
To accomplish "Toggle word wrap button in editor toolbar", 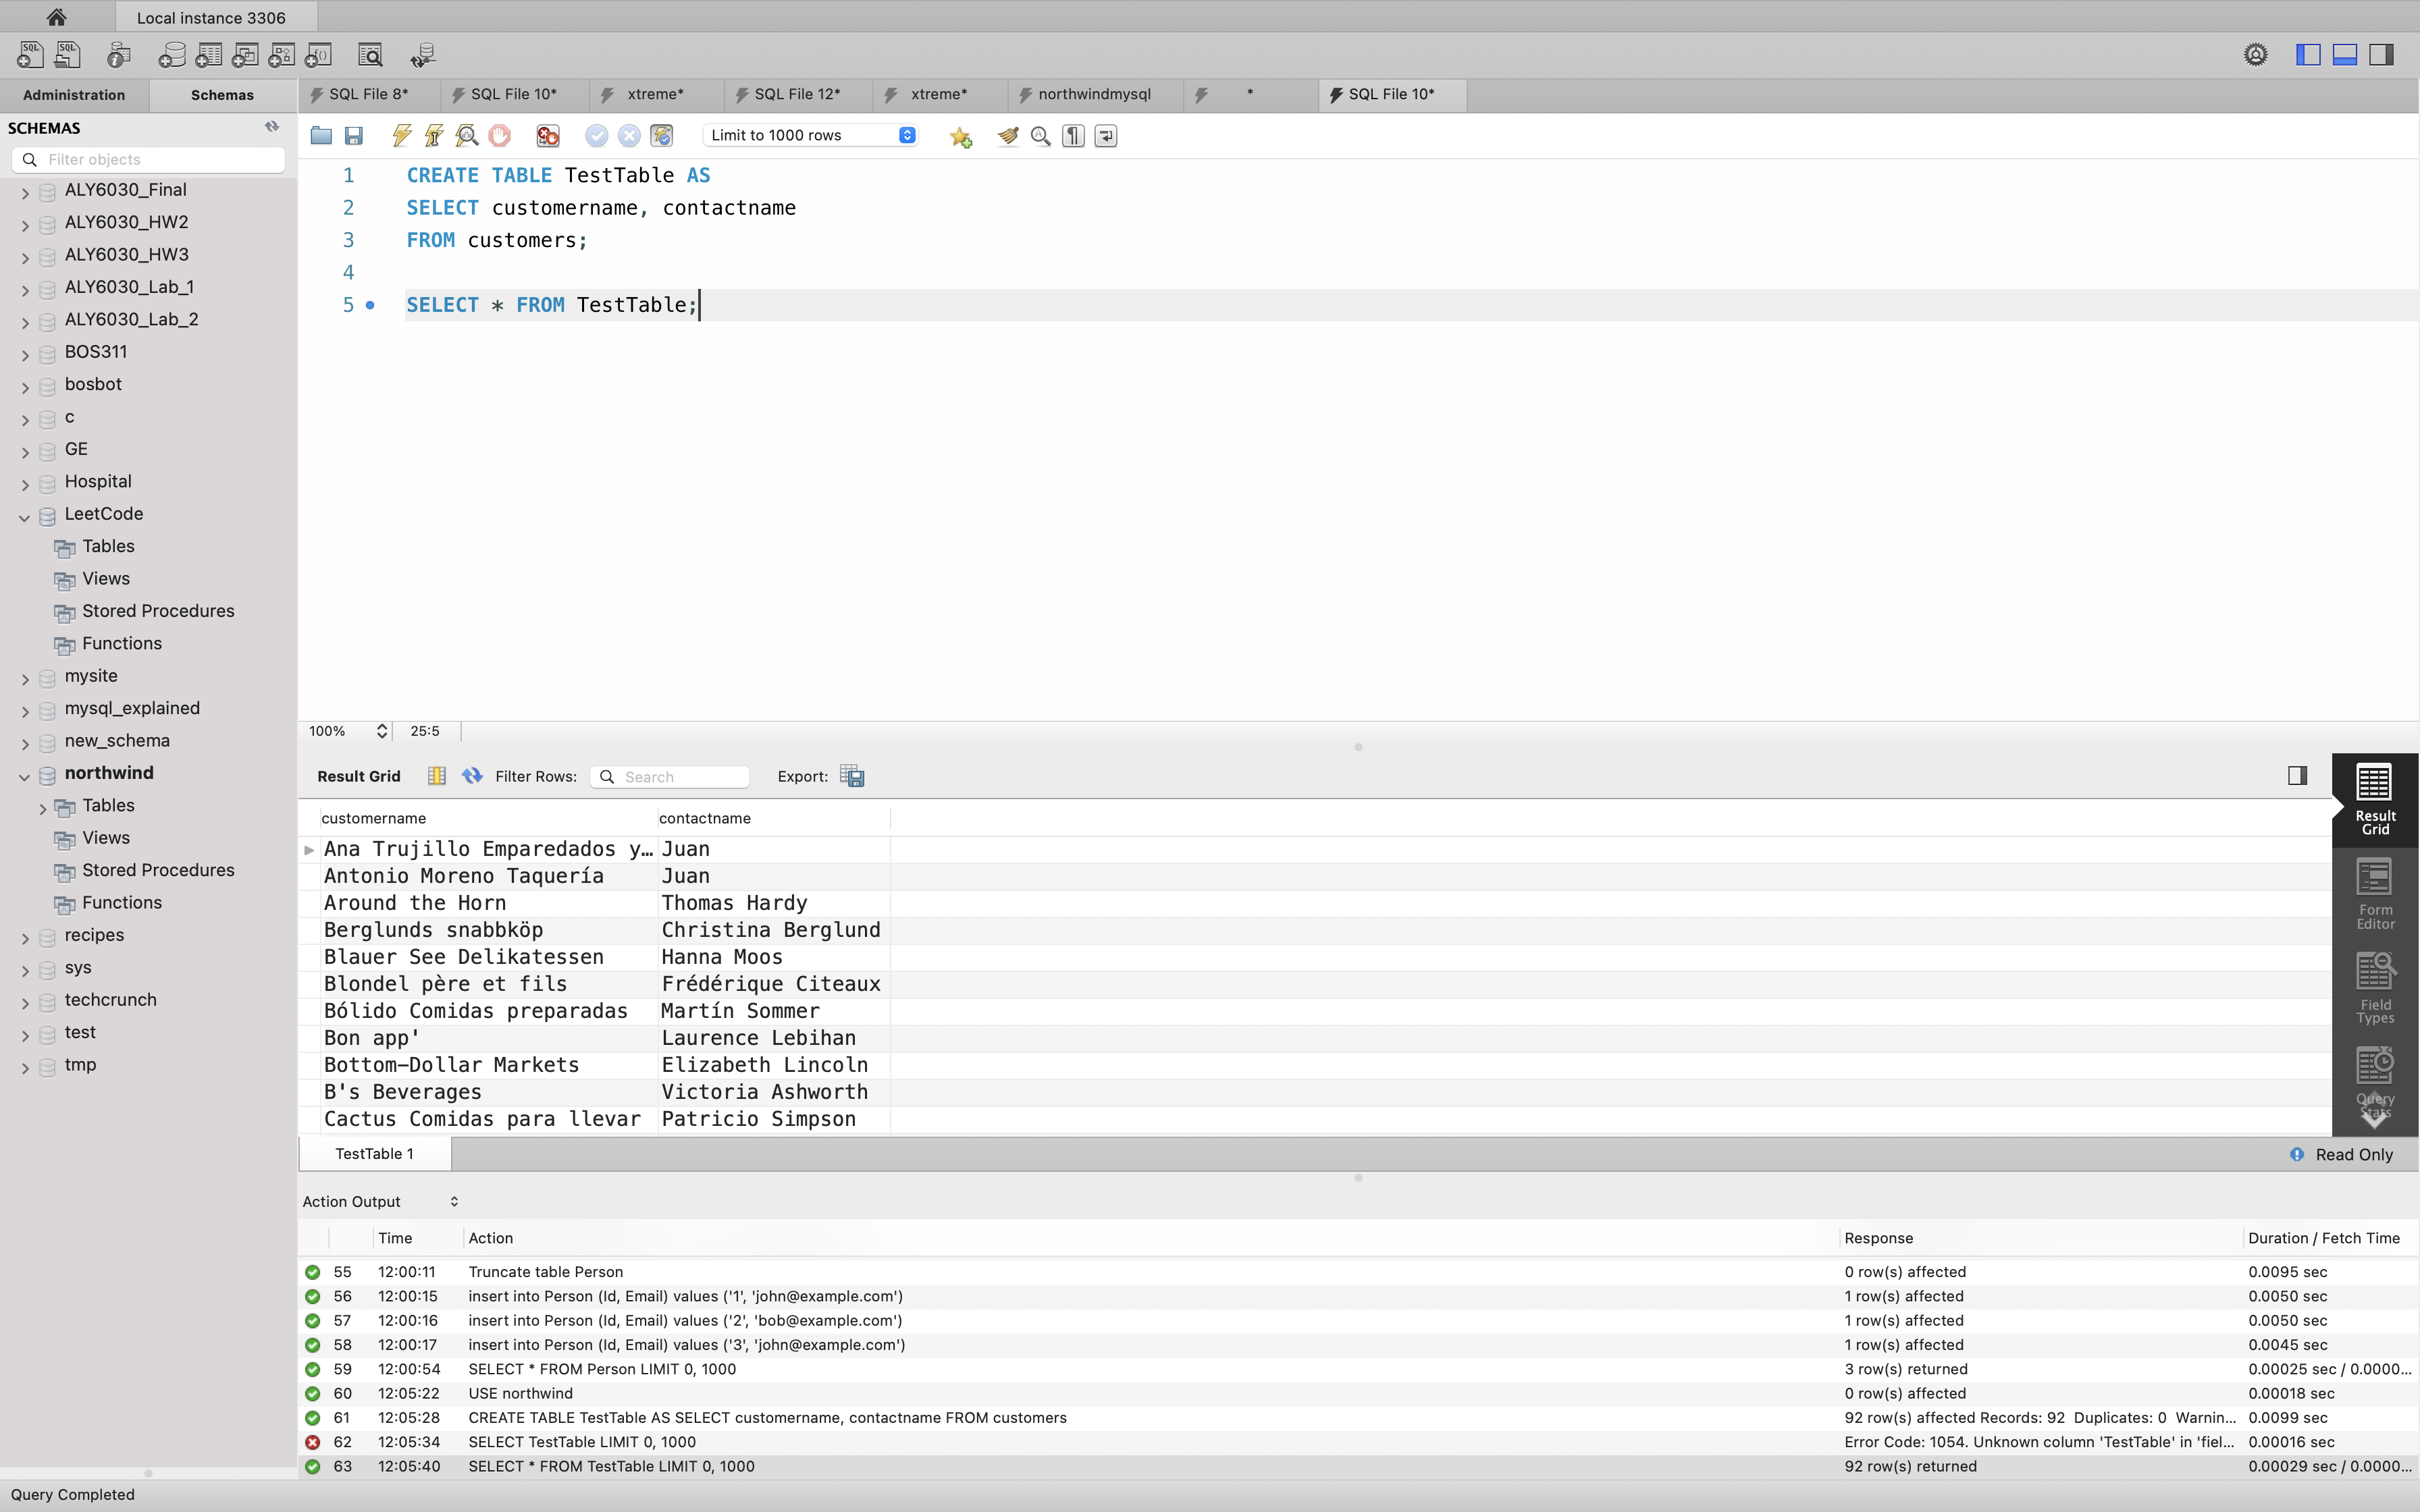I will click(1106, 135).
